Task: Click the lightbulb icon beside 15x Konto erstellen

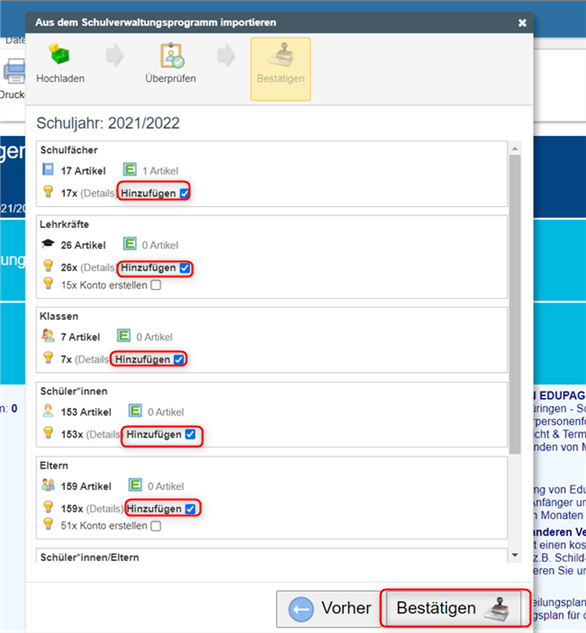Action: [x=48, y=284]
